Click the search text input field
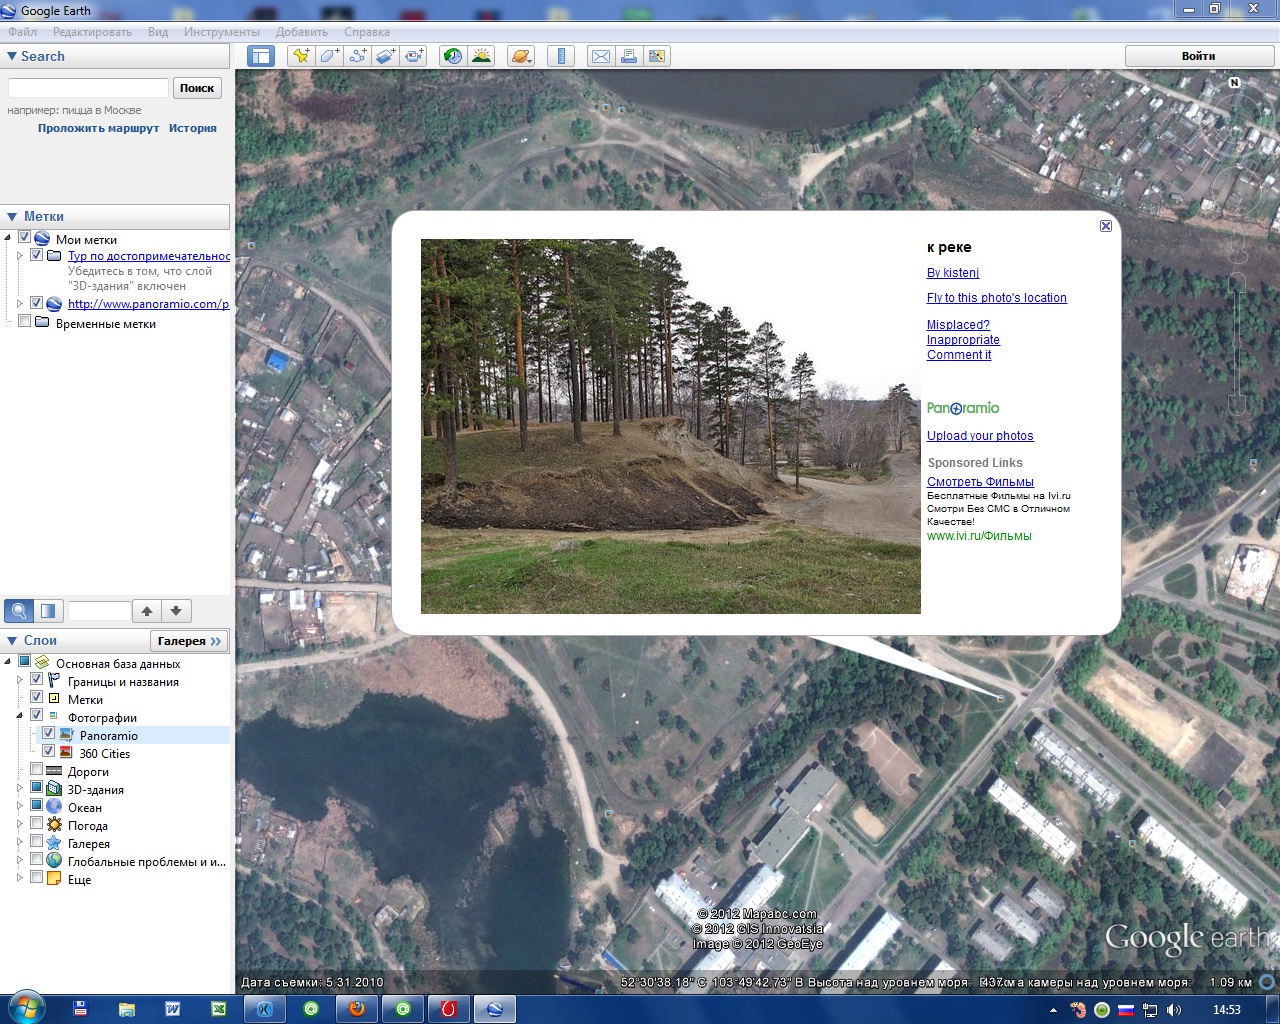 click(x=88, y=88)
